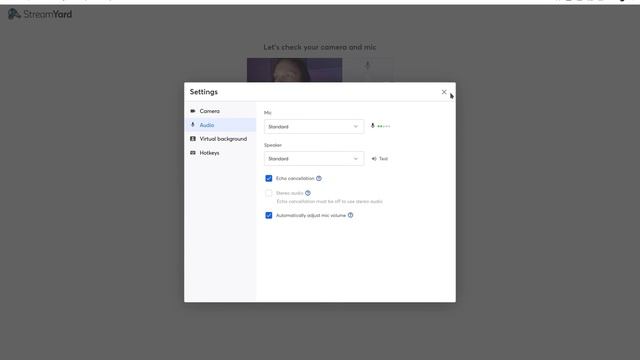Click the mic volume help icon
This screenshot has height=360, width=640.
[350, 215]
